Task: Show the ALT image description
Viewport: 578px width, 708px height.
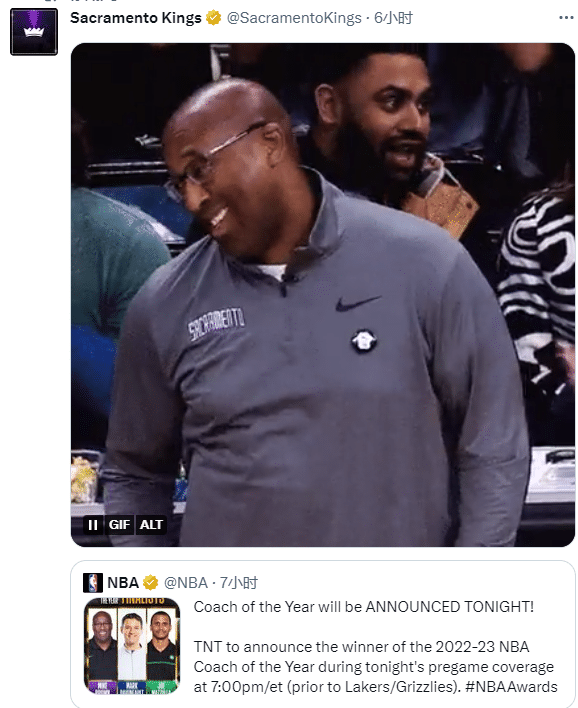Action: [151, 525]
